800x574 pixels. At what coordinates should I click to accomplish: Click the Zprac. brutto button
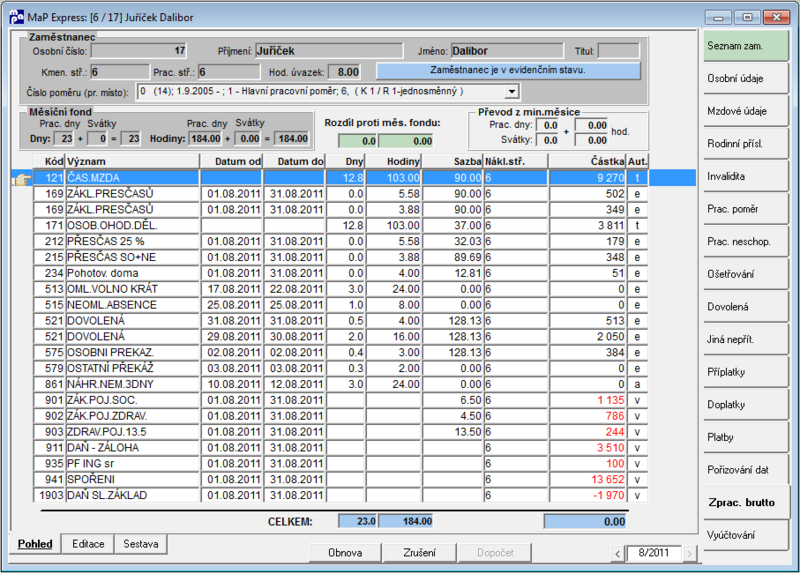[x=745, y=503]
